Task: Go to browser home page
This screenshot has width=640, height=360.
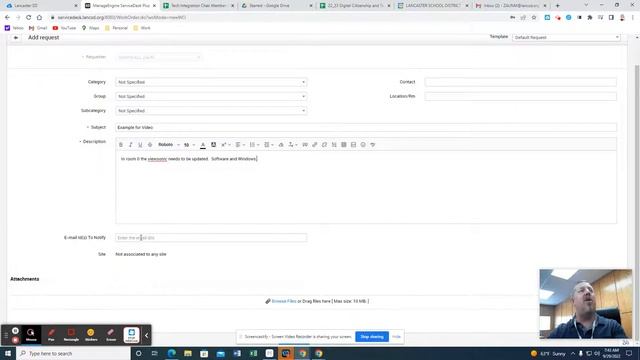Action: click(39, 18)
